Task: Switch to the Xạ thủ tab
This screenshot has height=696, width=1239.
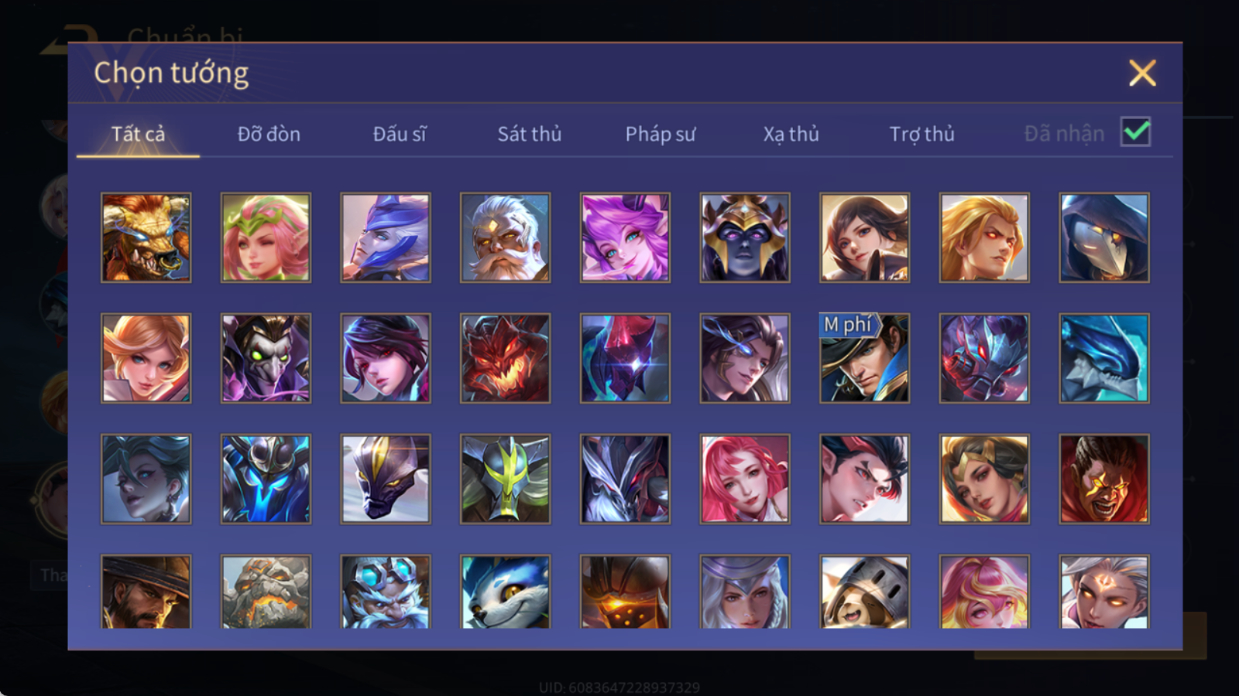Action: [x=791, y=134]
